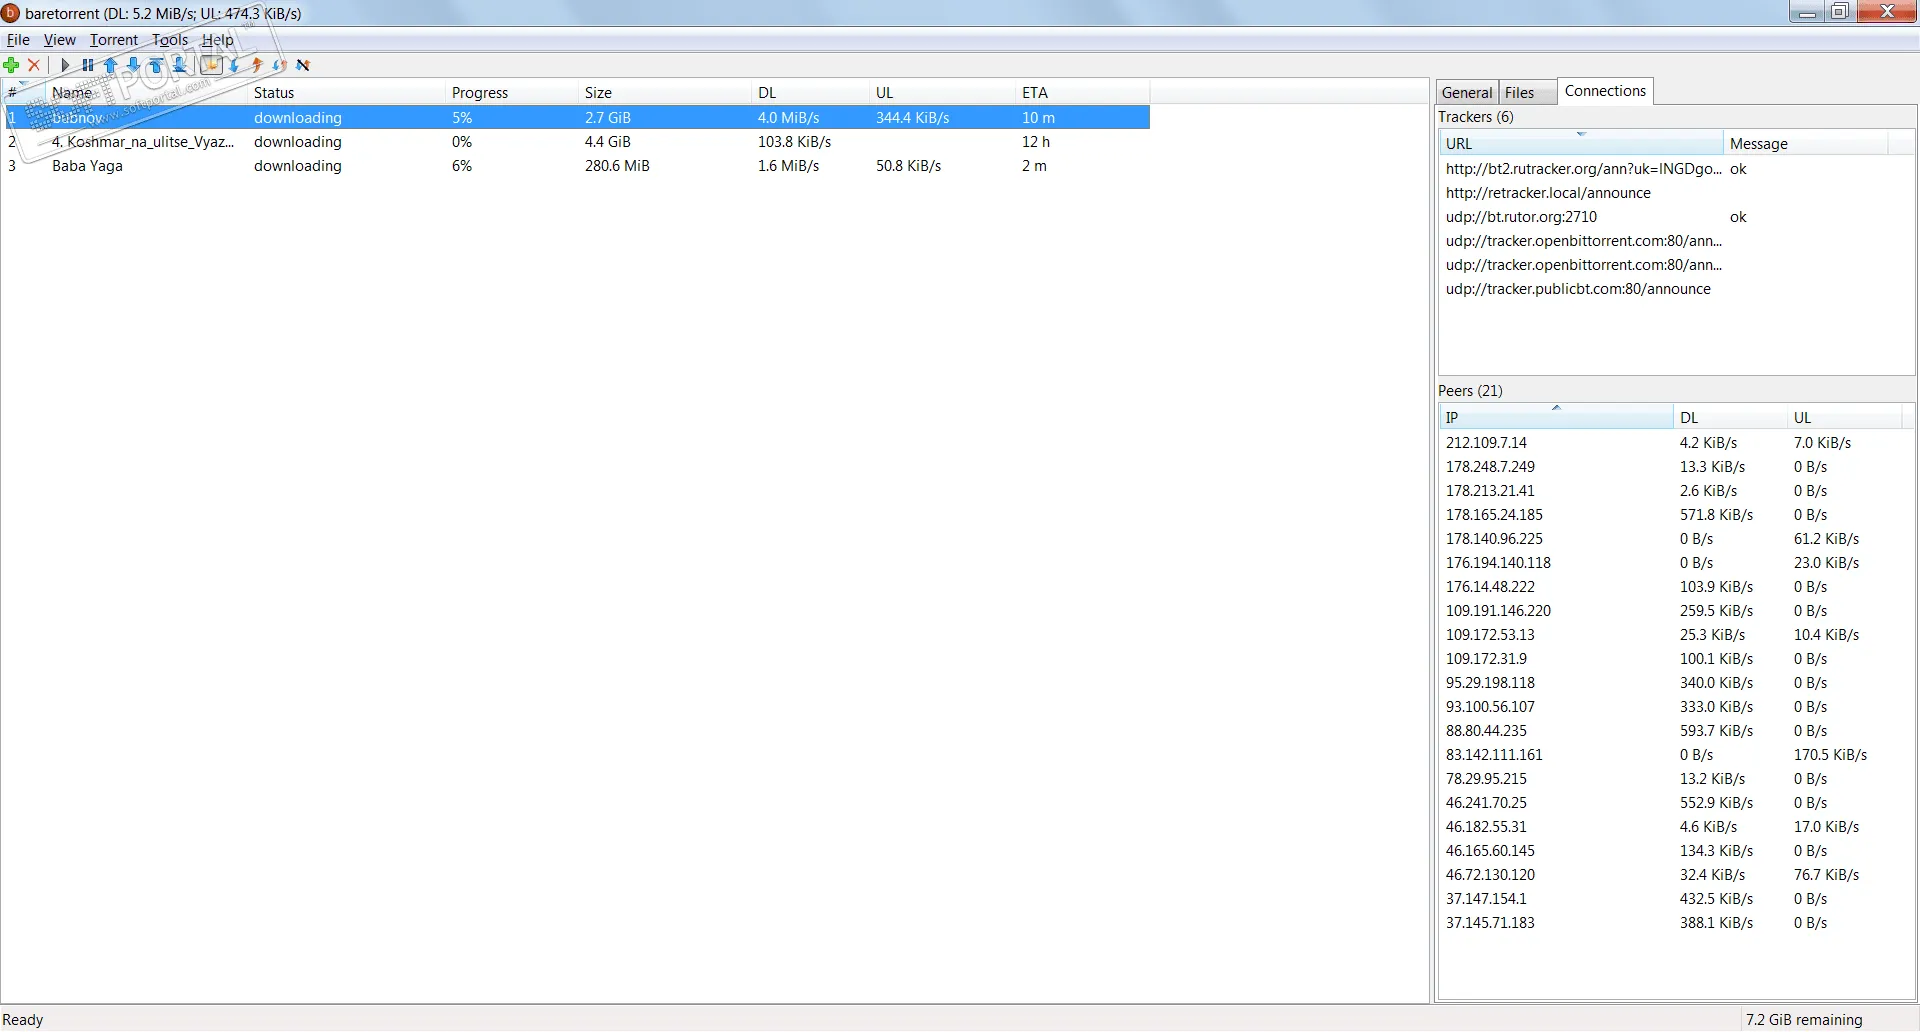
Task: Click the move to bottom arrow icon
Action: tap(179, 65)
